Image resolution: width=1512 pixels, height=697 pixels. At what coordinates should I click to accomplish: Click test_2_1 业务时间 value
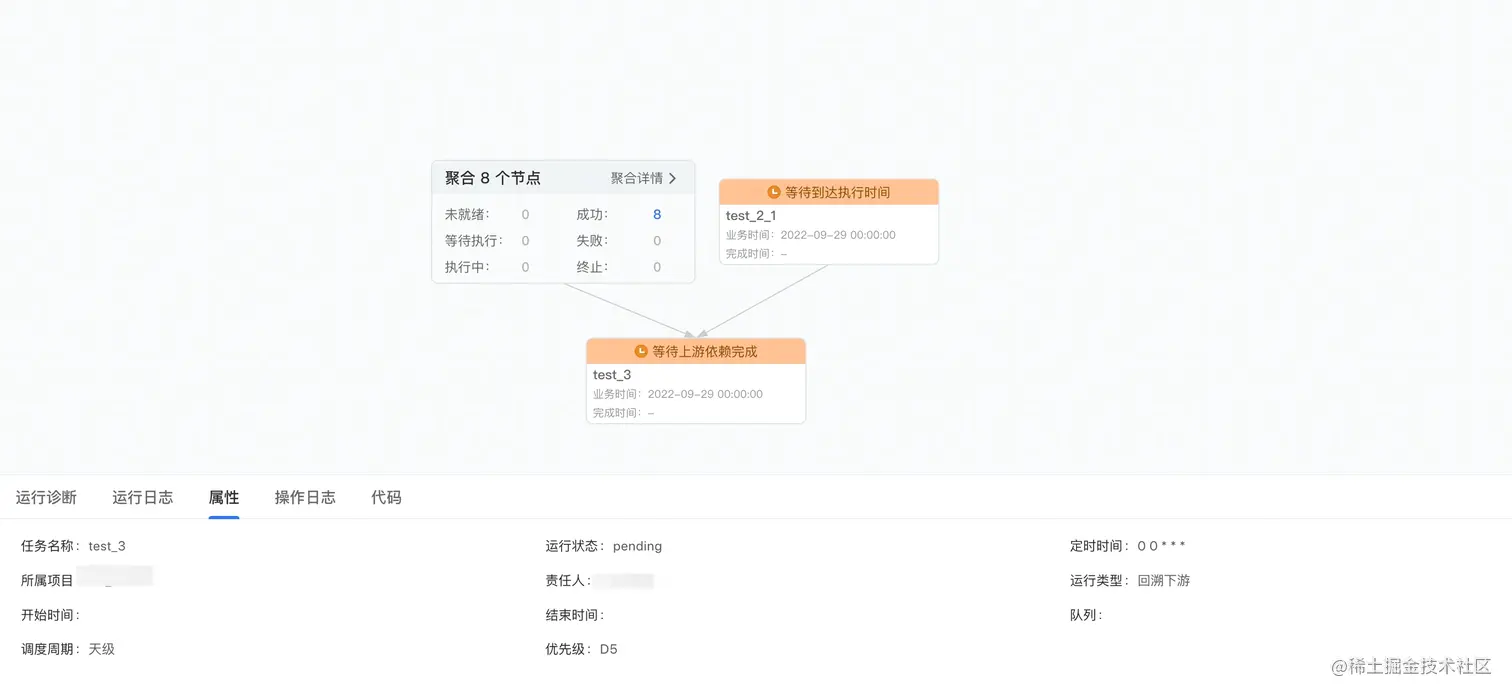coord(838,235)
